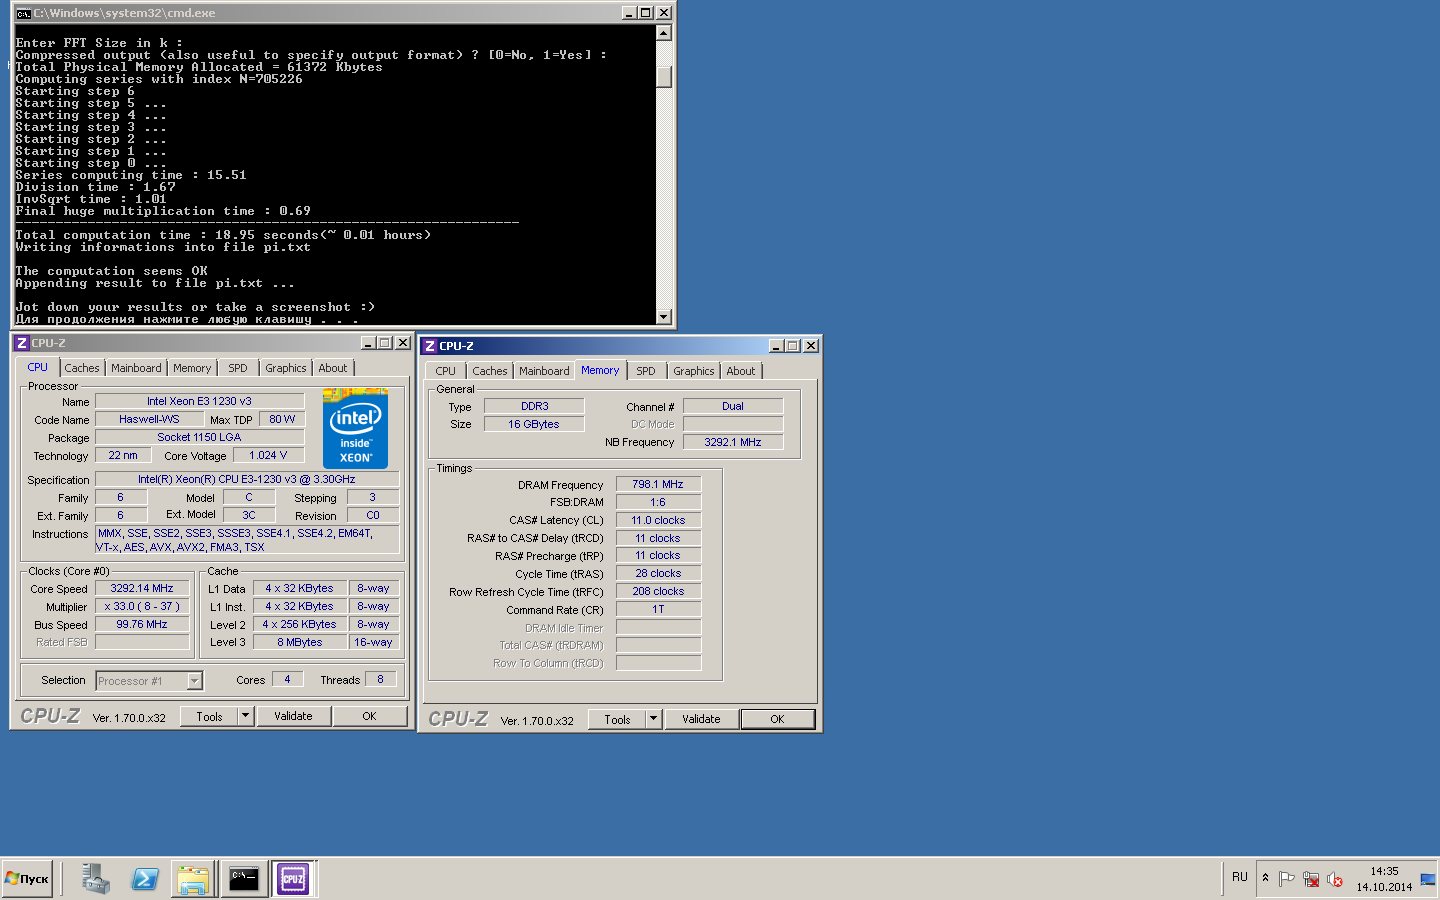Click Core Voltage value 1.024 V
The image size is (1440, 900).
(x=268, y=455)
